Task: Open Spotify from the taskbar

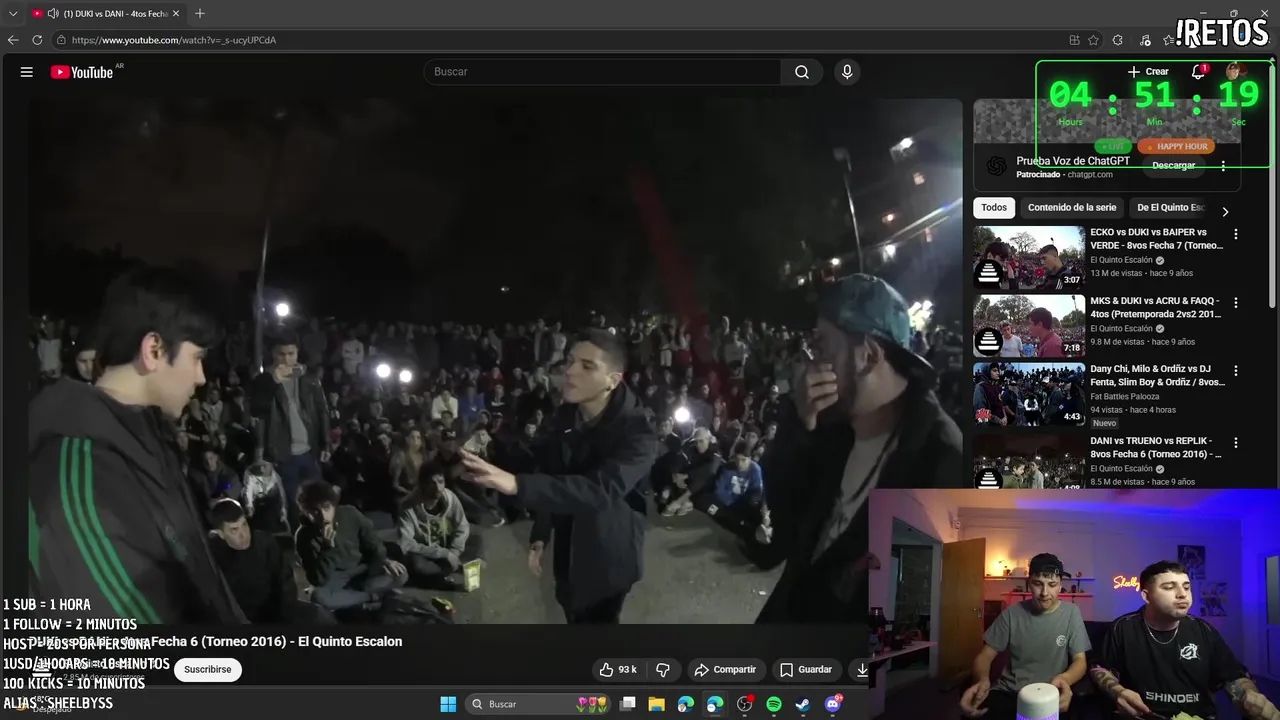Action: pyautogui.click(x=773, y=704)
